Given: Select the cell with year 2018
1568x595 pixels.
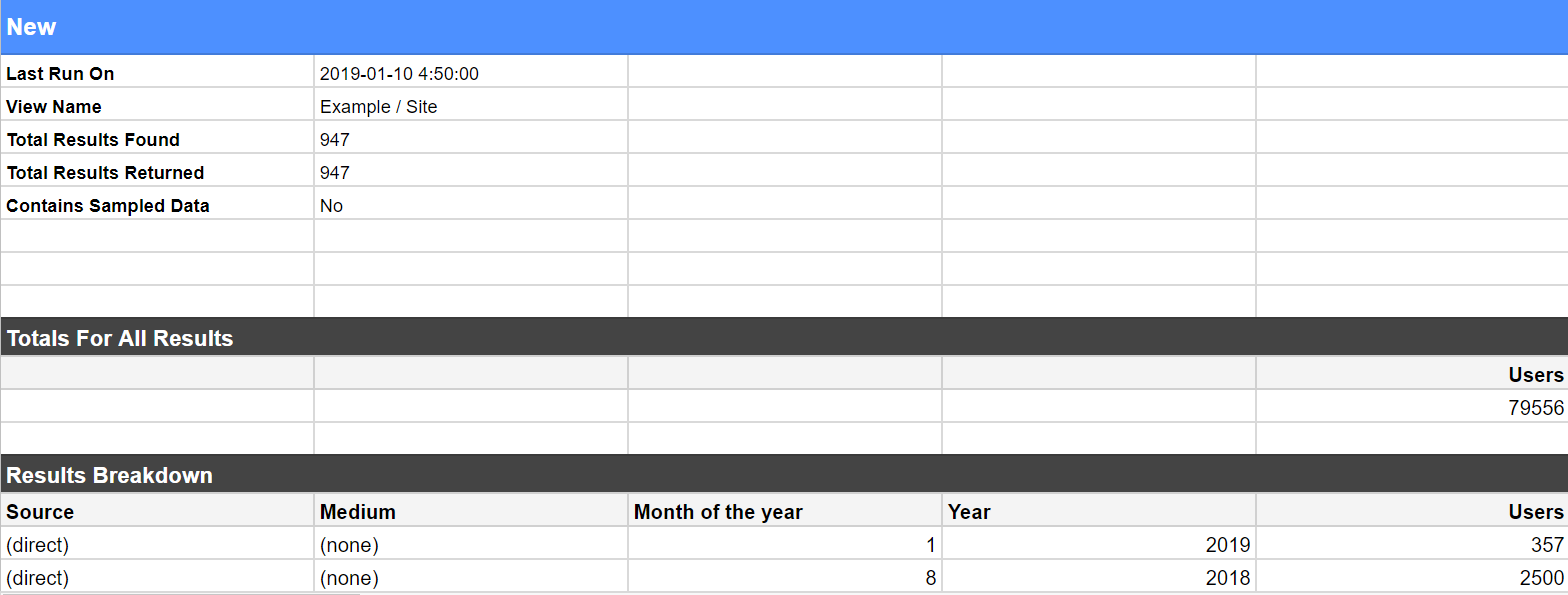Looking at the screenshot, I should tap(1227, 578).
